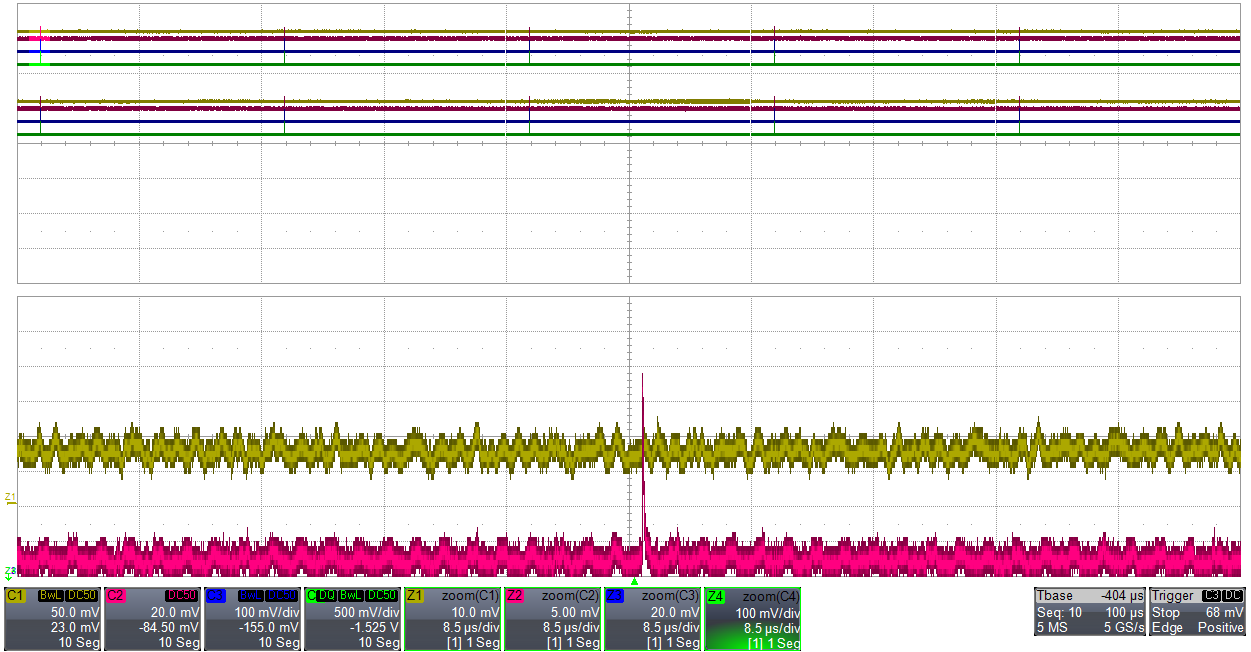
Task: Select the pink Z2 zoom badge
Action: tap(515, 596)
